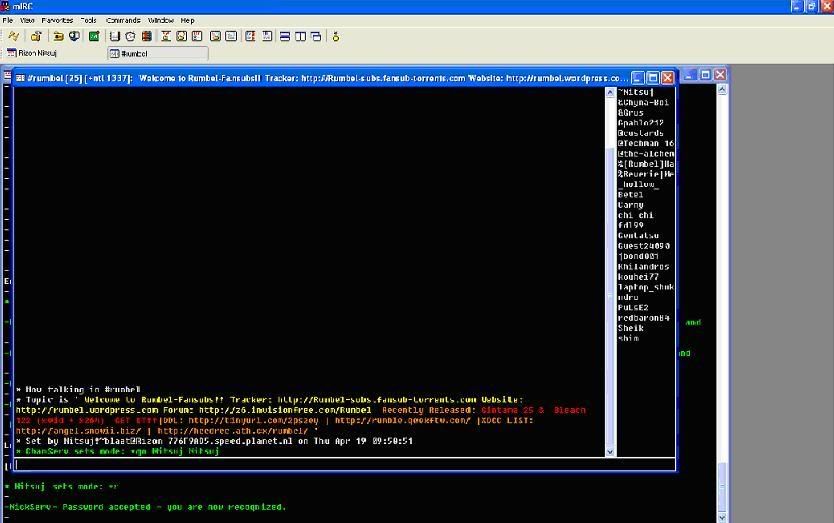Select _hollow_ in the nick list
This screenshot has width=834, height=523.
pos(638,185)
